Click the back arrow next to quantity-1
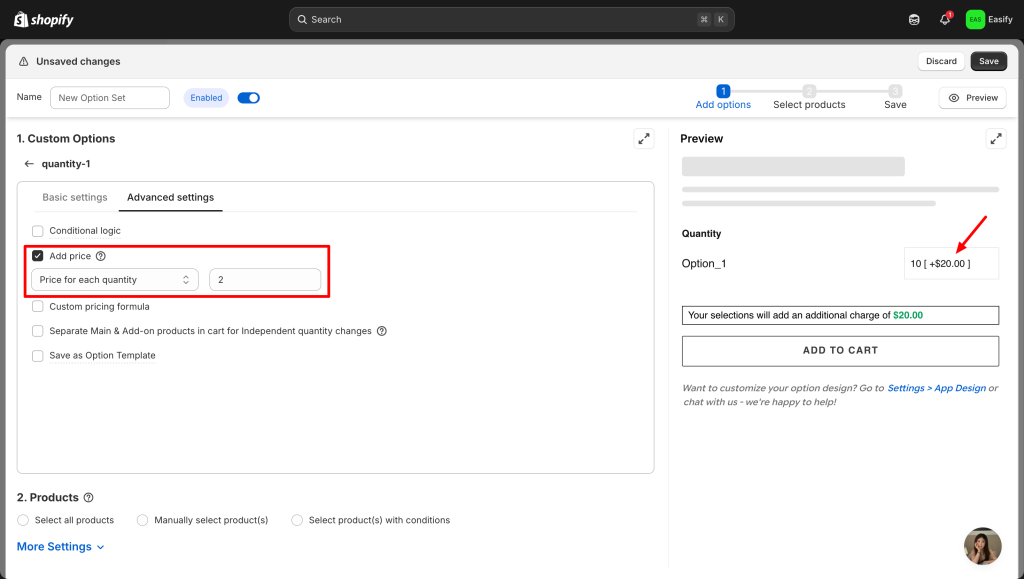The image size is (1024, 579). pos(29,164)
